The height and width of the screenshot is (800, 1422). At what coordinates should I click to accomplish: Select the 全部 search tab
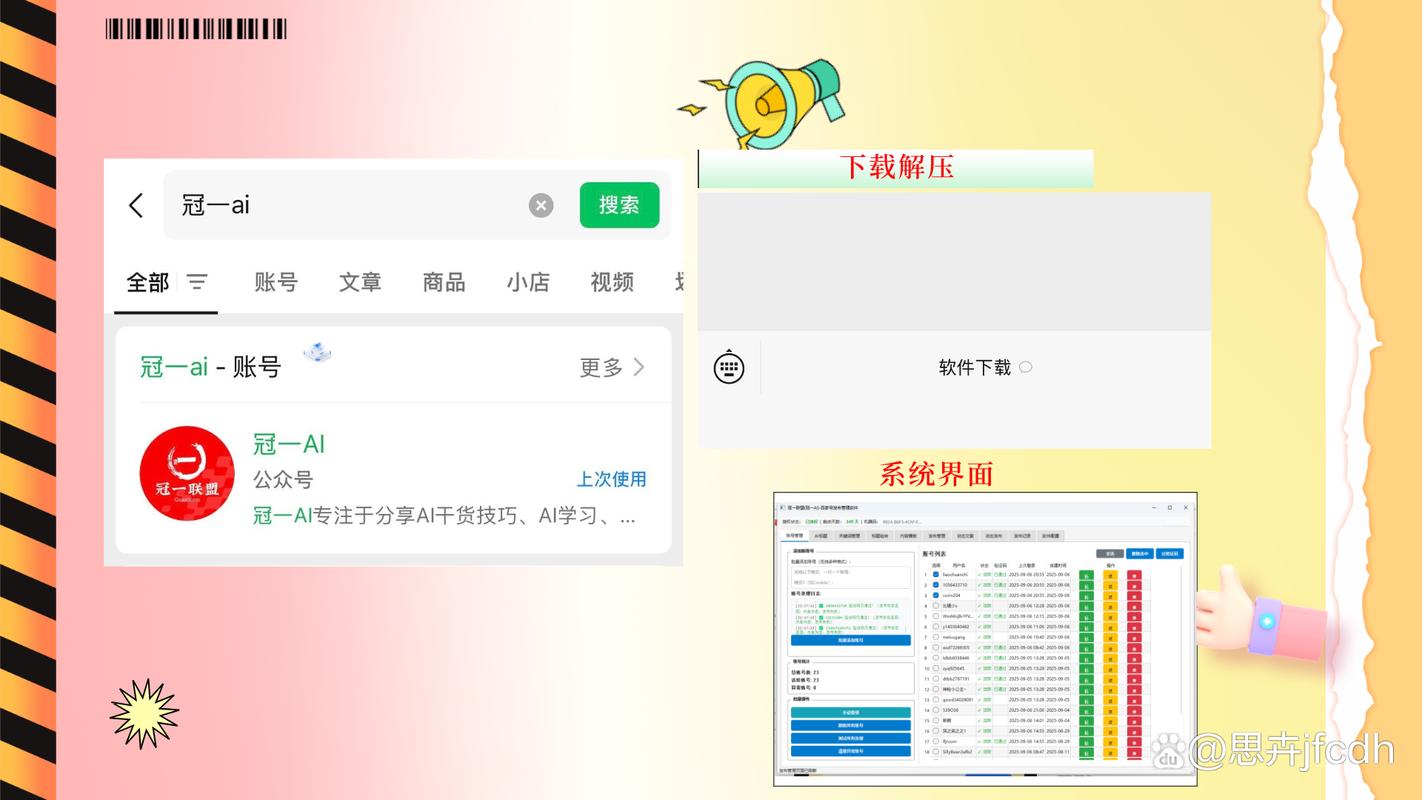click(147, 283)
